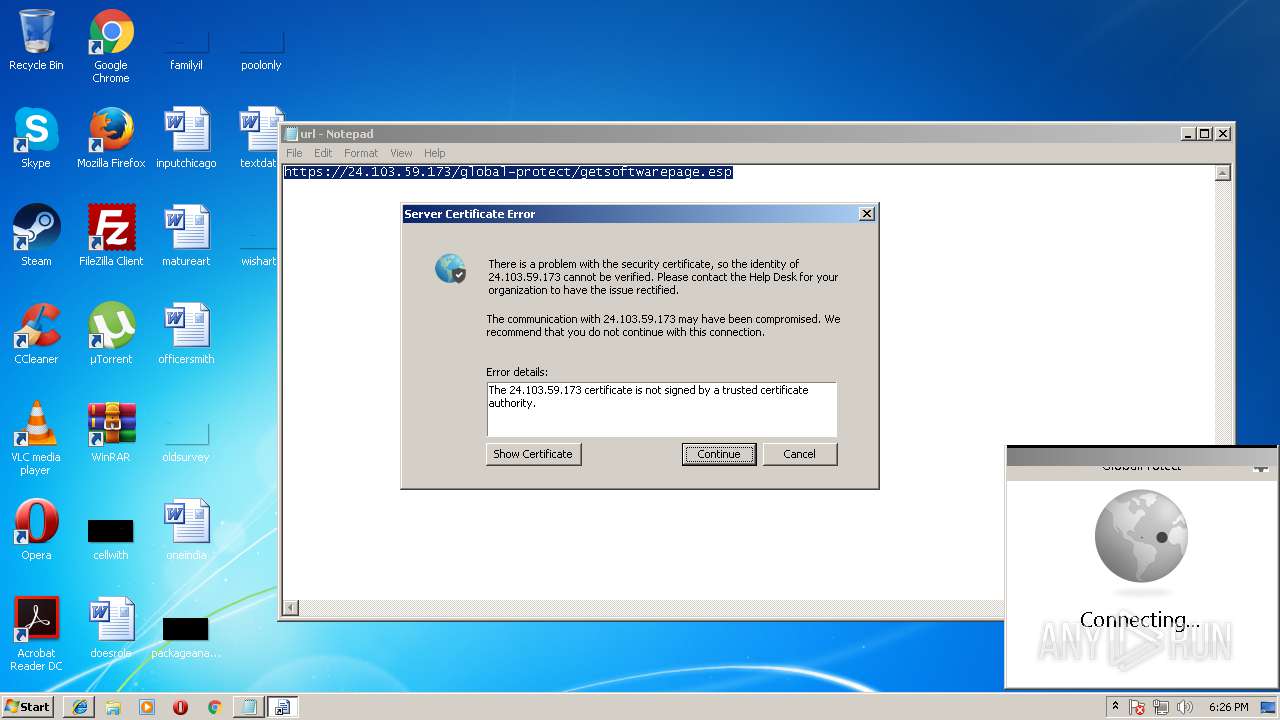Launch Google Chrome from the desktop
Screen dimensions: 1280x720
[x=111, y=45]
